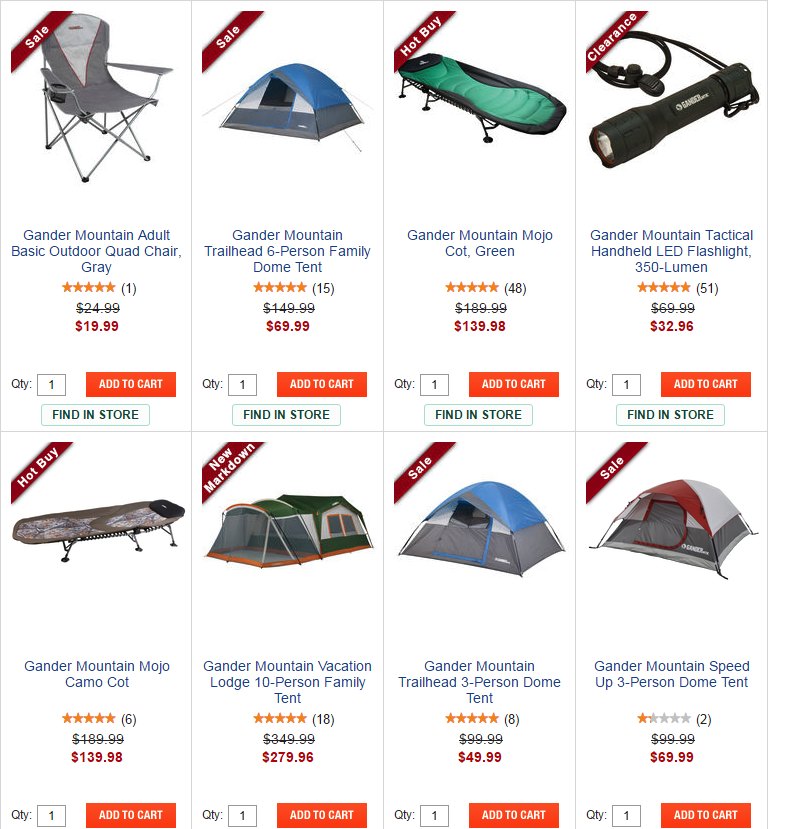Add the $69.99 Trailhead 6-Person Tent to cart
This screenshot has height=829, width=794.
coord(321,384)
